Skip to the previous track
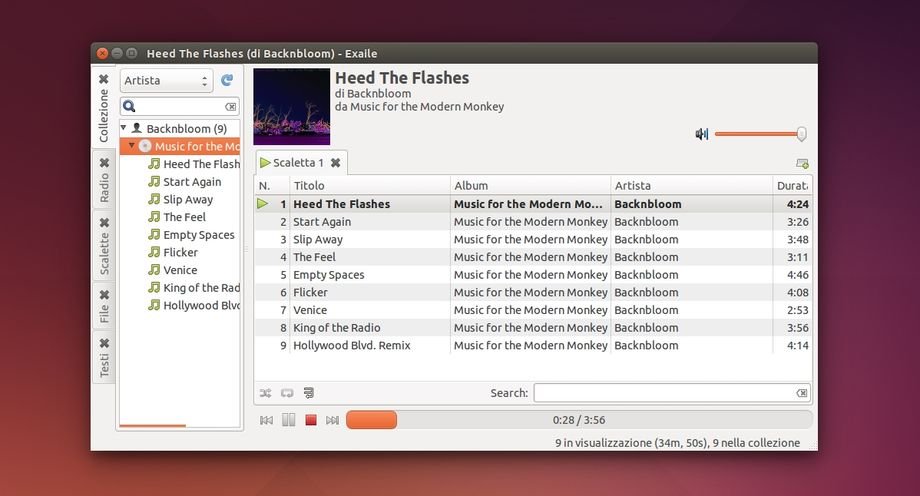Viewport: 920px width, 496px height. point(266,420)
